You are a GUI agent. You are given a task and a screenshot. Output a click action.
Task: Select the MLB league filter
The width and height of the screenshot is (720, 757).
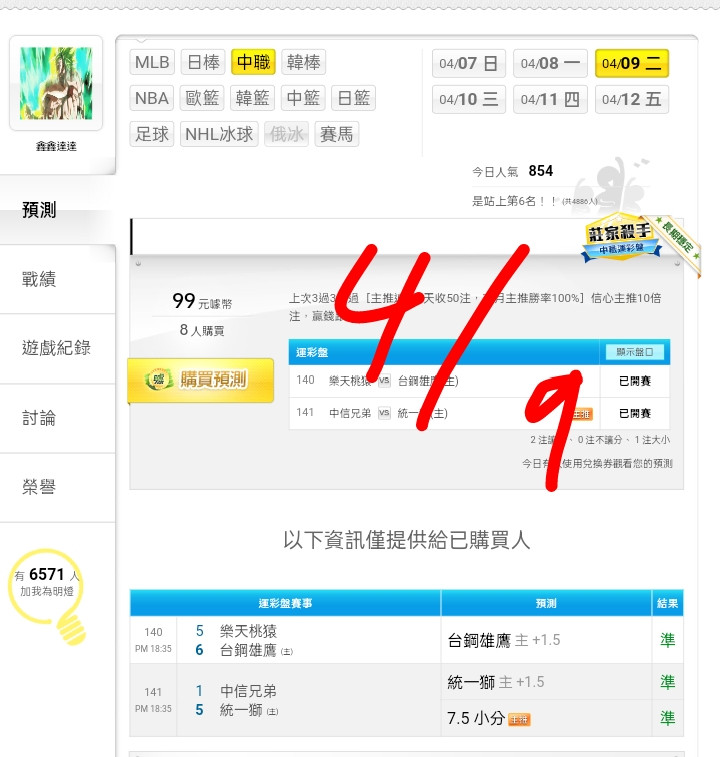152,62
